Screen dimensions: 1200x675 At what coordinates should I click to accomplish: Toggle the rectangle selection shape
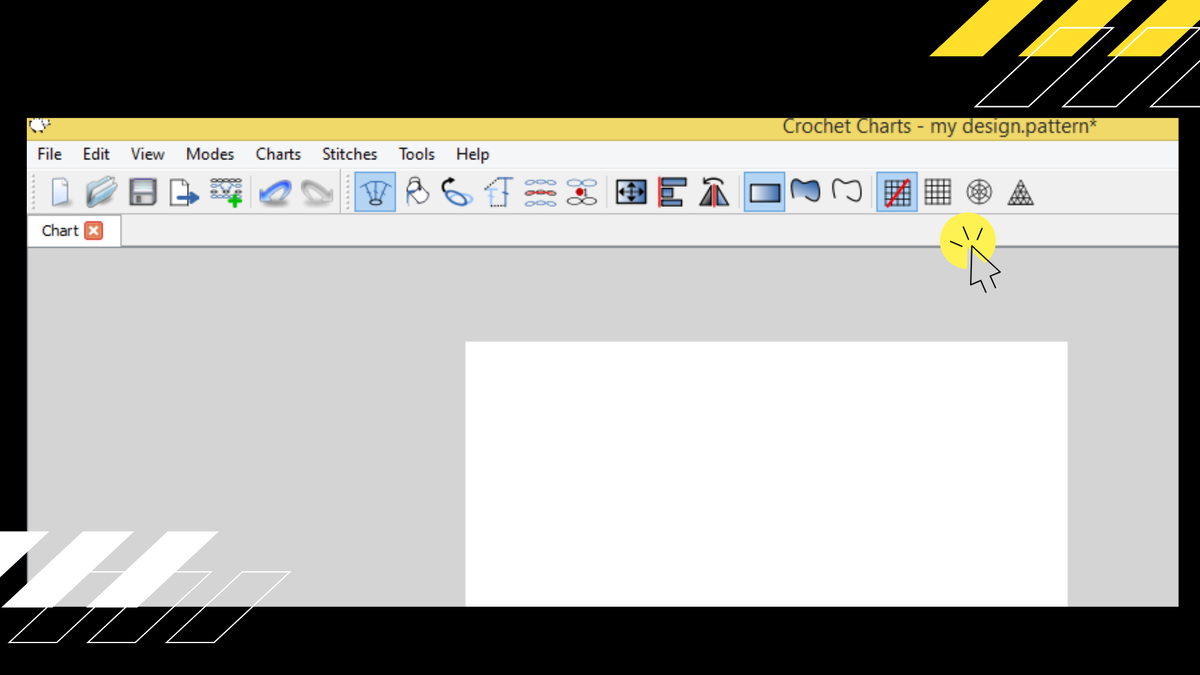pyautogui.click(x=765, y=192)
